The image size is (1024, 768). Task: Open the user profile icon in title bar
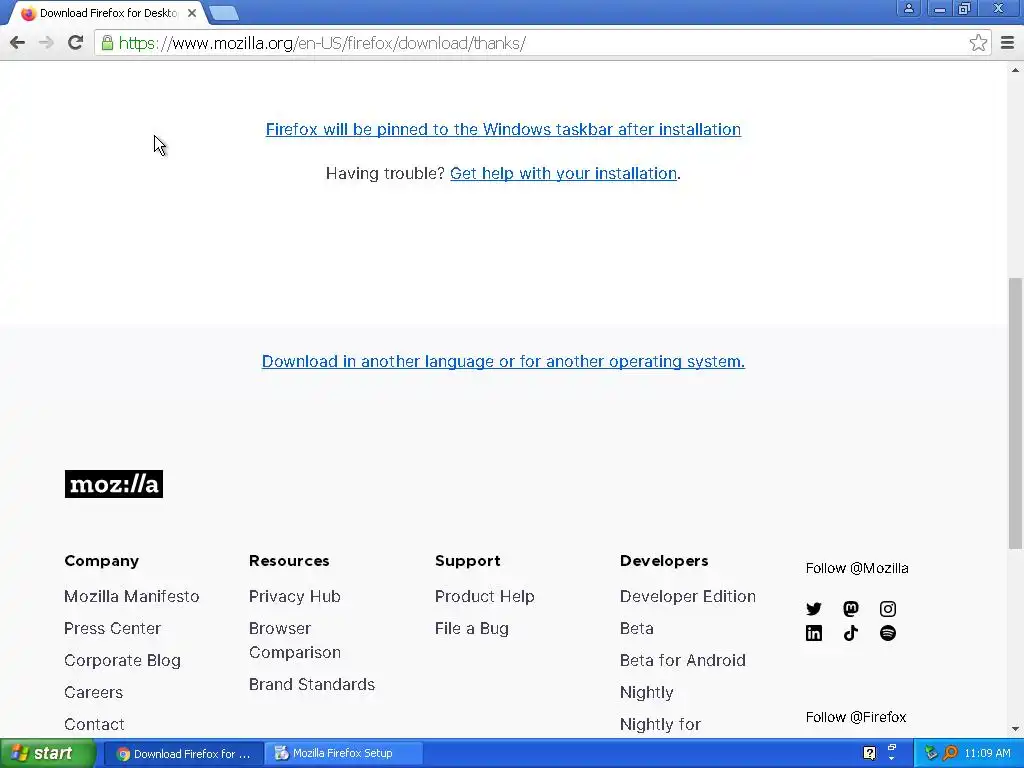[x=908, y=8]
